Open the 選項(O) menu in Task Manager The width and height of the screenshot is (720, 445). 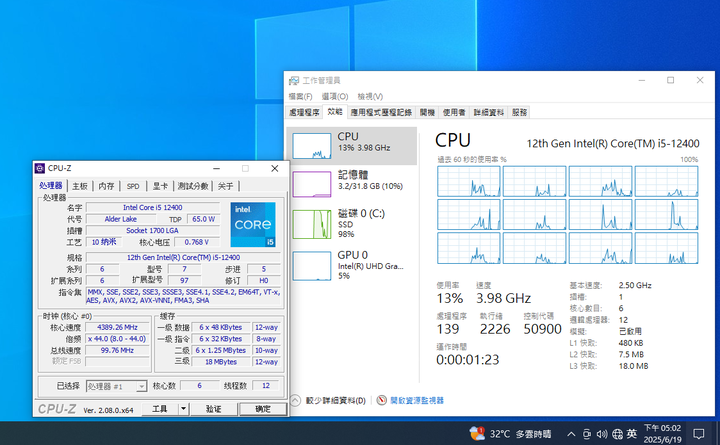coord(335,96)
